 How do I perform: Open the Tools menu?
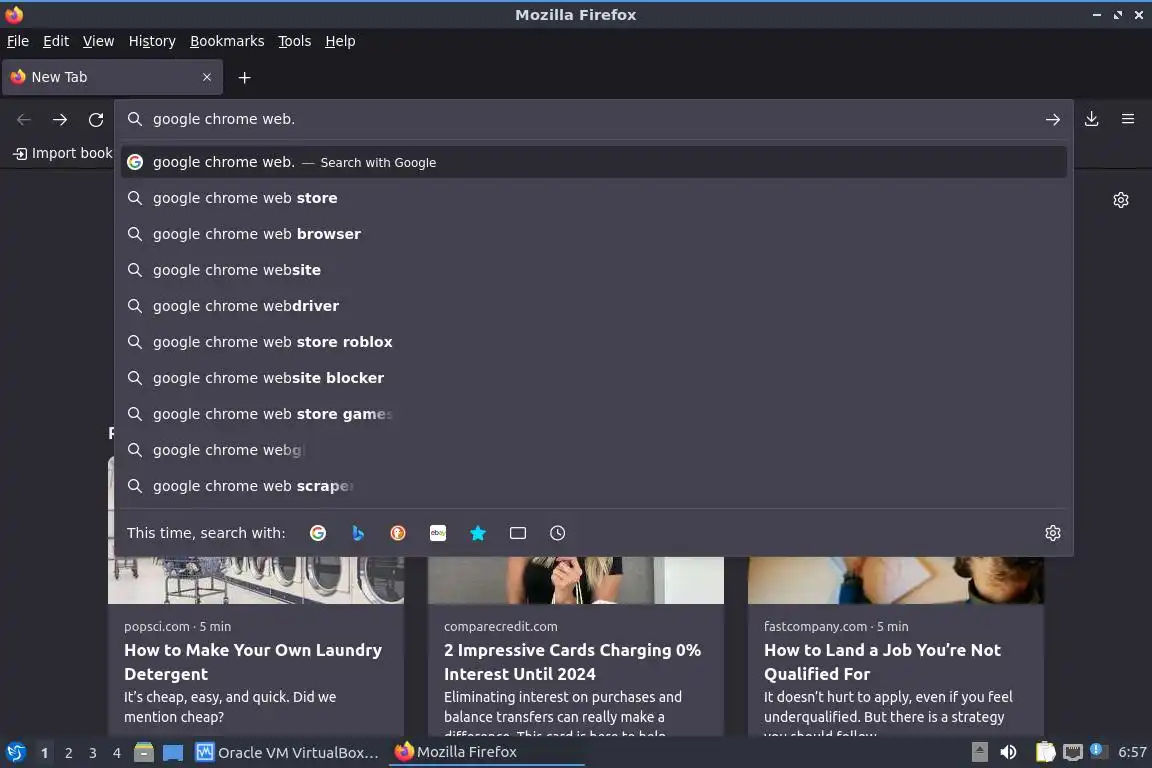click(295, 41)
